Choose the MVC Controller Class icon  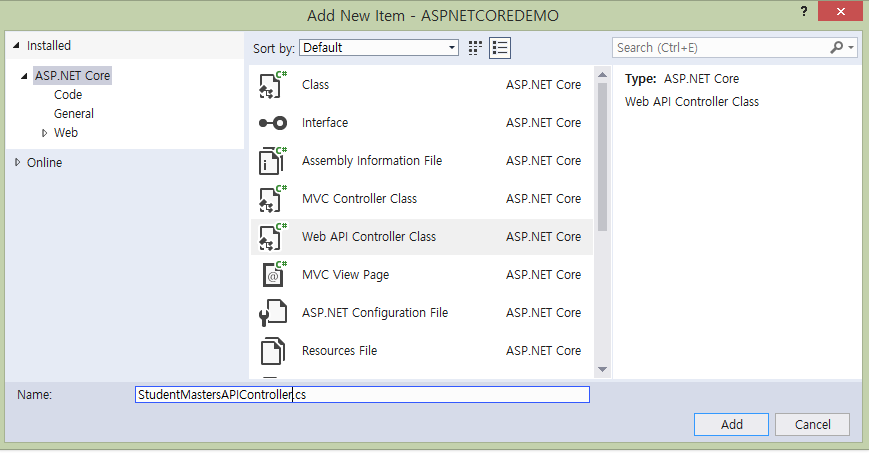click(x=273, y=199)
